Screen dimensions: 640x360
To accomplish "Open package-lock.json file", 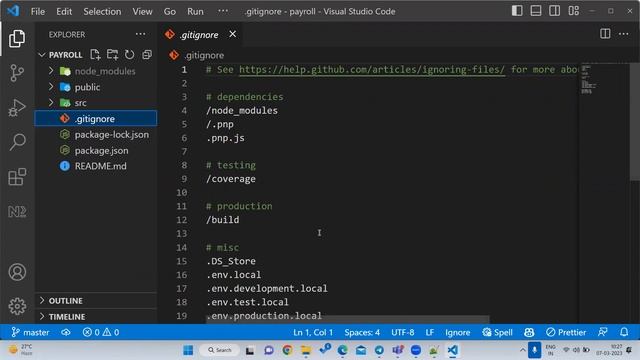I will [96, 135].
